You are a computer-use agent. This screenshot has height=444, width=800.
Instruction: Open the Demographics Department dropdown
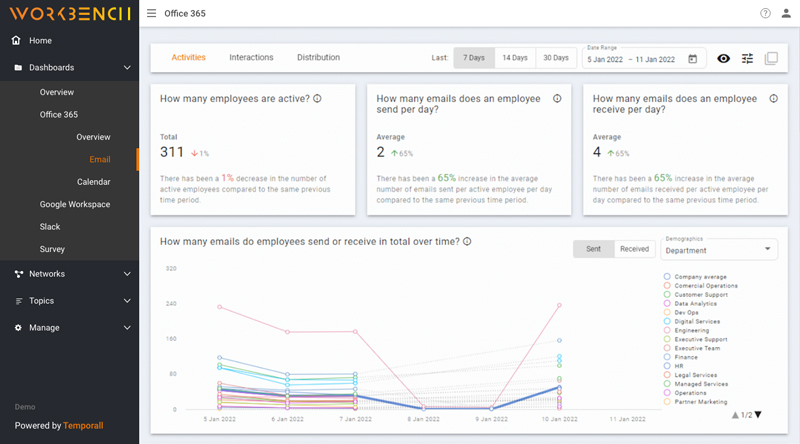pyautogui.click(x=719, y=250)
